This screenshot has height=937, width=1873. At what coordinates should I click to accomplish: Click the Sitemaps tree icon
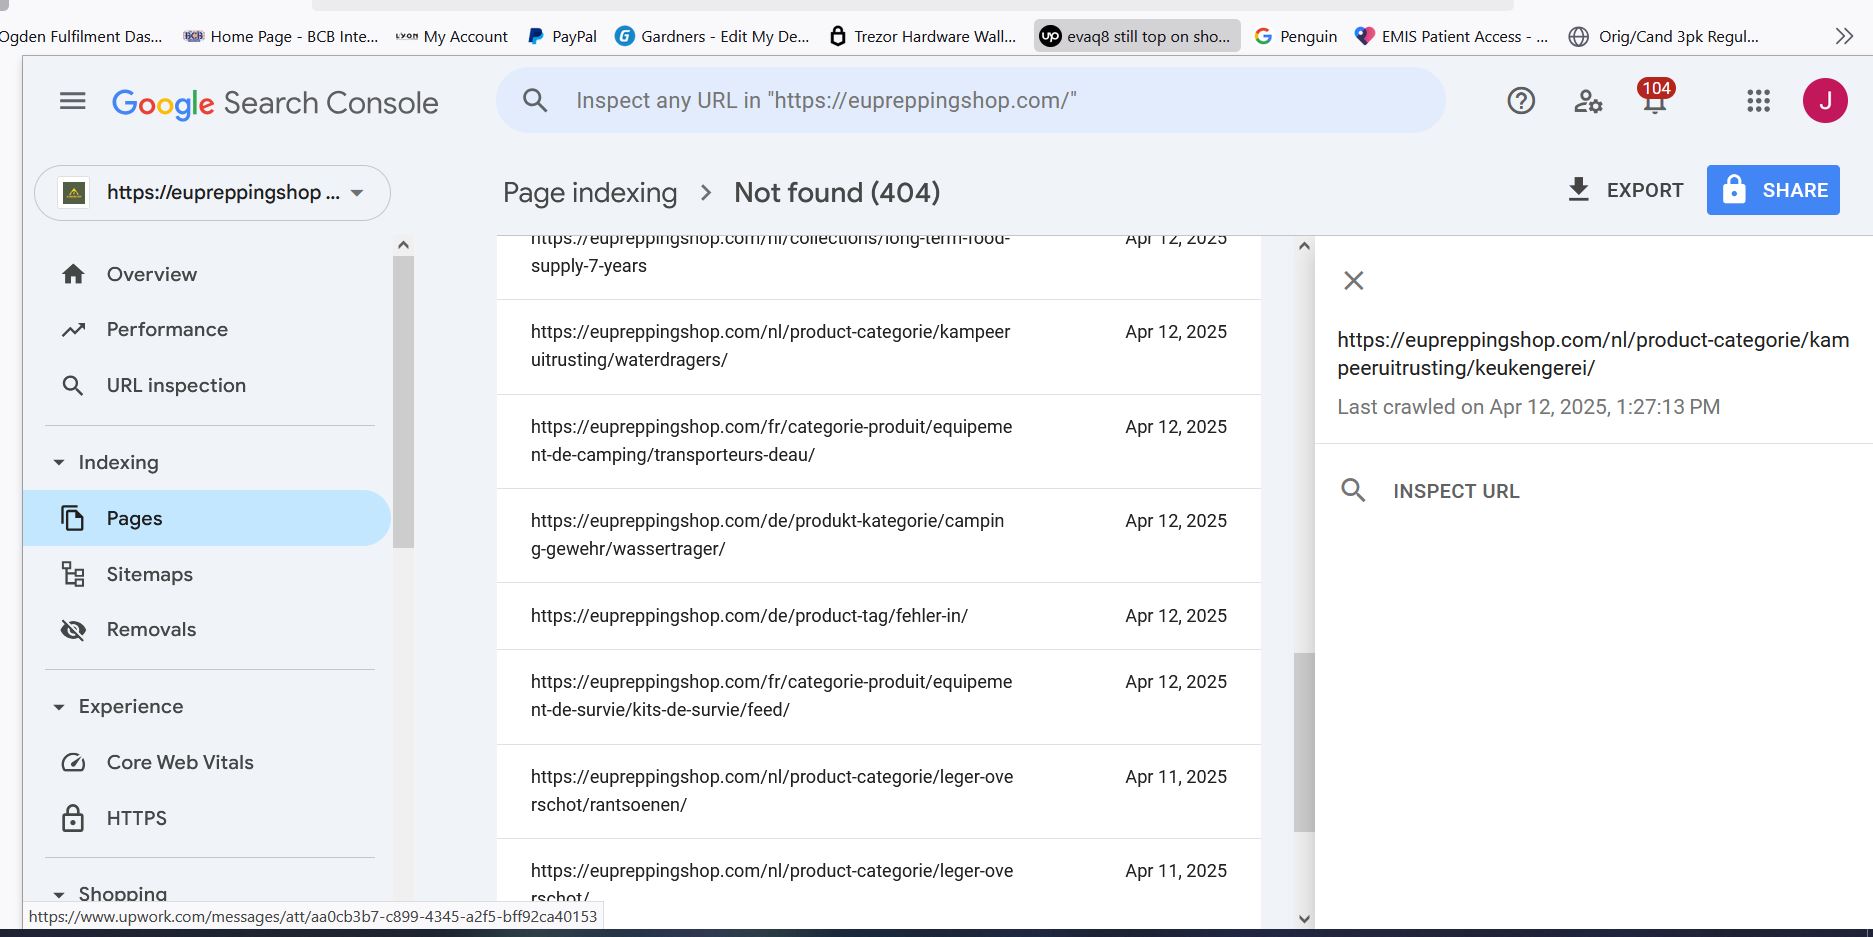tap(73, 574)
